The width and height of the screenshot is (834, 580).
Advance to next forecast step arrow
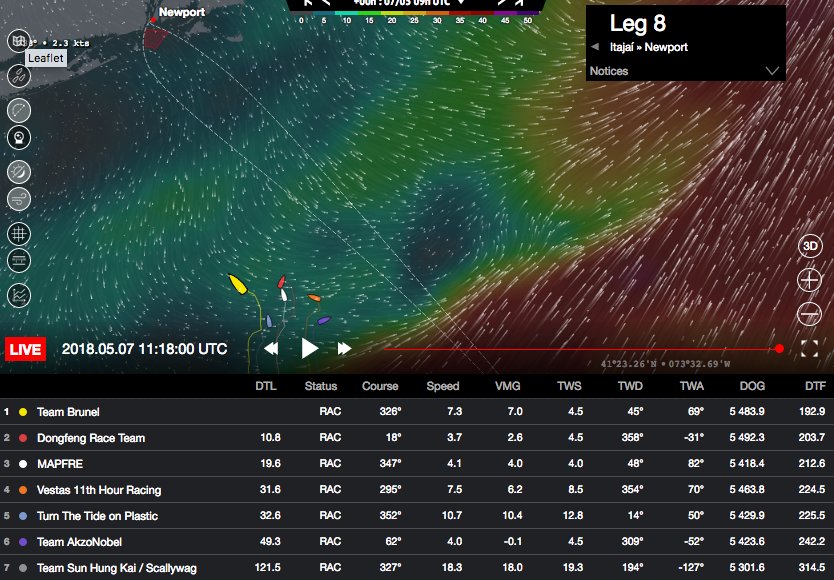pyautogui.click(x=501, y=3)
